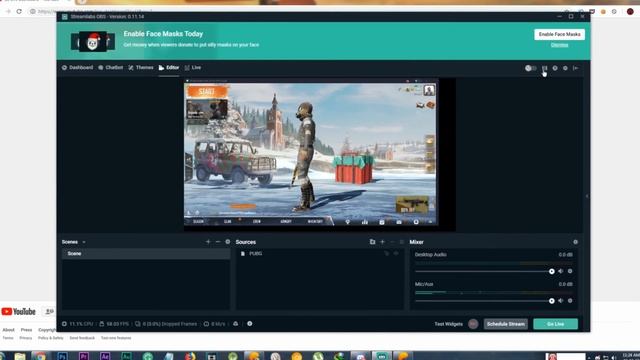Open source properties icon in Sources header

click(x=402, y=242)
